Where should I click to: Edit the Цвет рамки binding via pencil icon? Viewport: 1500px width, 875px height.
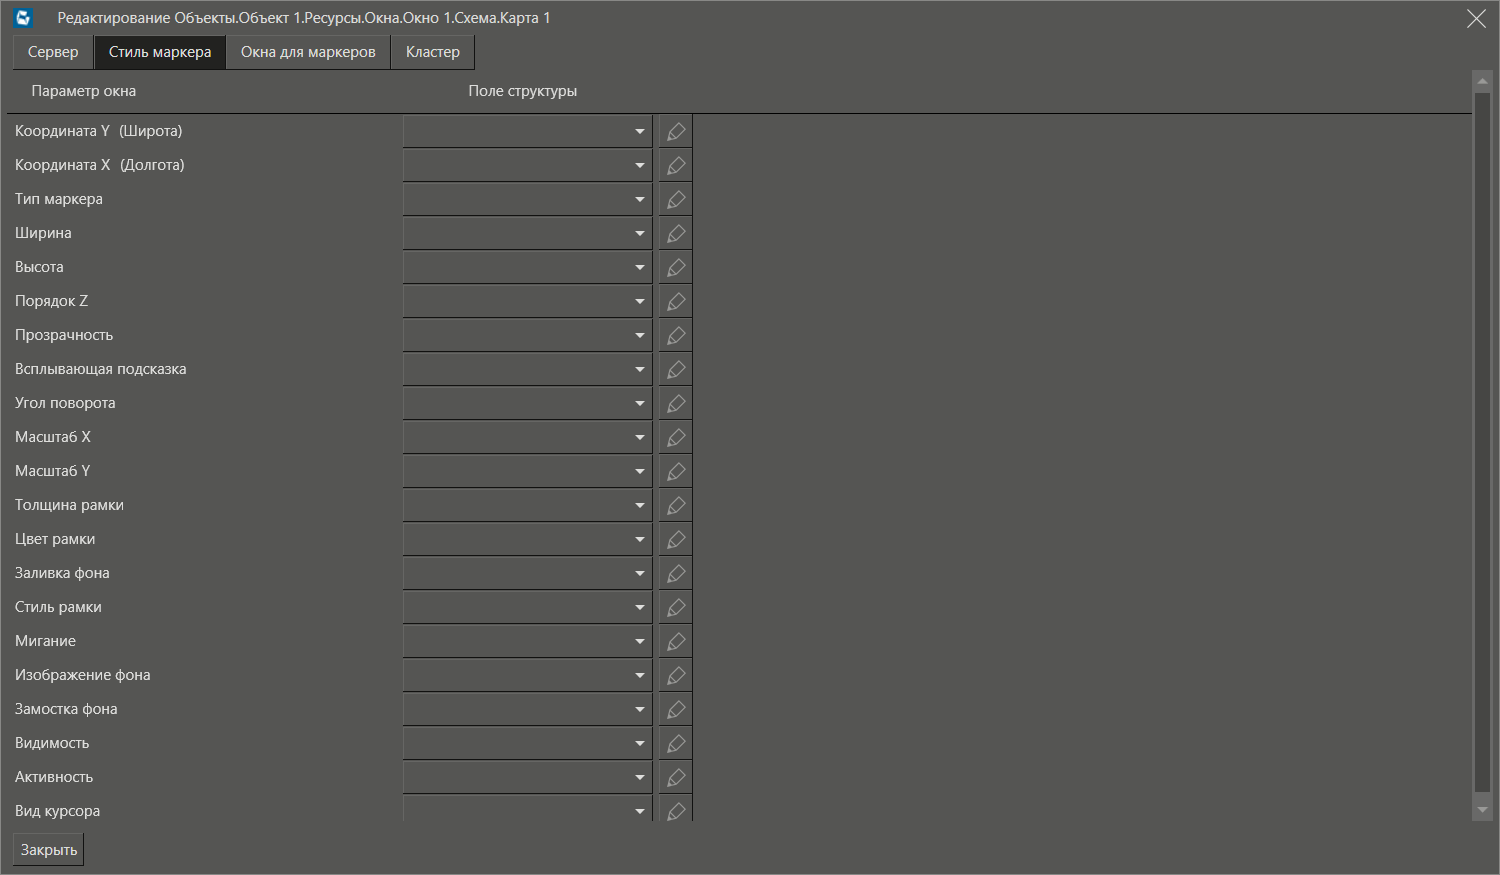(x=676, y=540)
